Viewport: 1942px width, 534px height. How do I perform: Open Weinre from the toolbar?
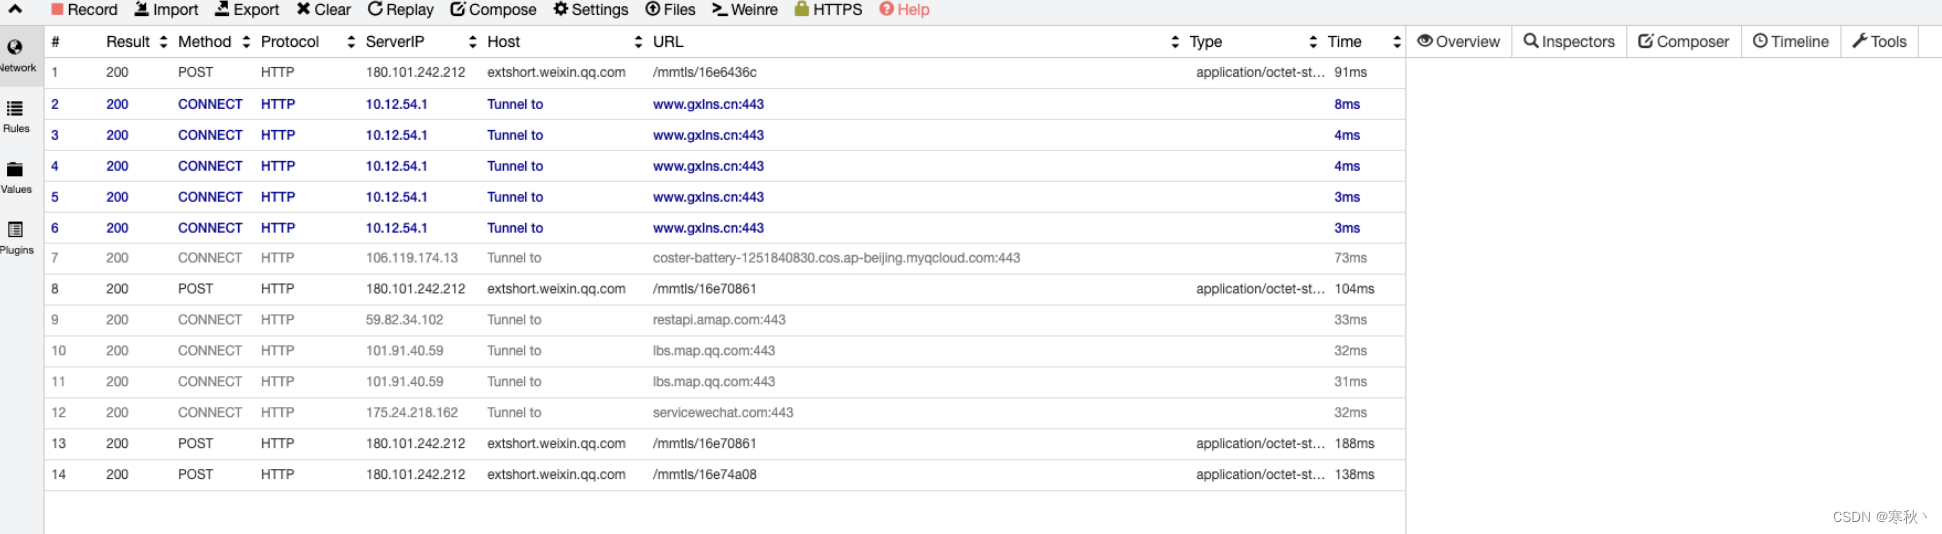tap(744, 10)
